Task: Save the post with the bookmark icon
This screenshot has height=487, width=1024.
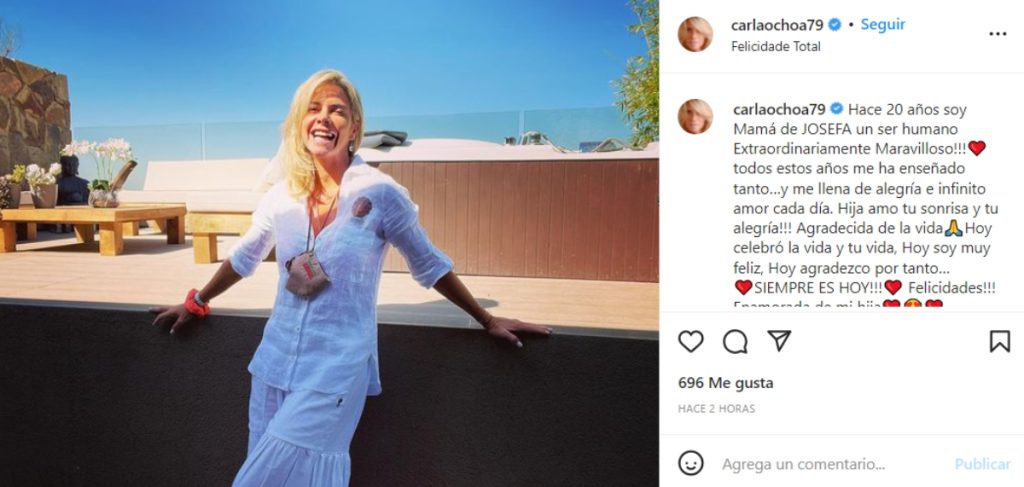Action: [x=999, y=341]
